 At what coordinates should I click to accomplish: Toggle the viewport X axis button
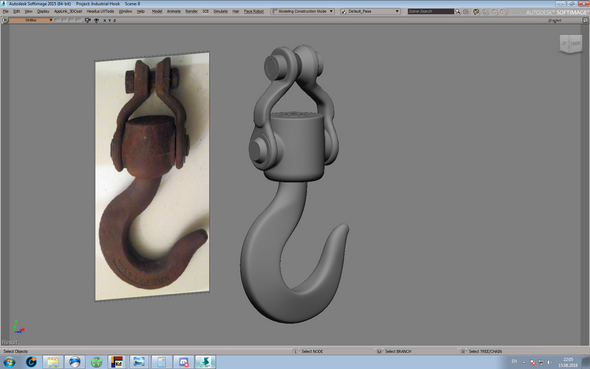(x=105, y=21)
